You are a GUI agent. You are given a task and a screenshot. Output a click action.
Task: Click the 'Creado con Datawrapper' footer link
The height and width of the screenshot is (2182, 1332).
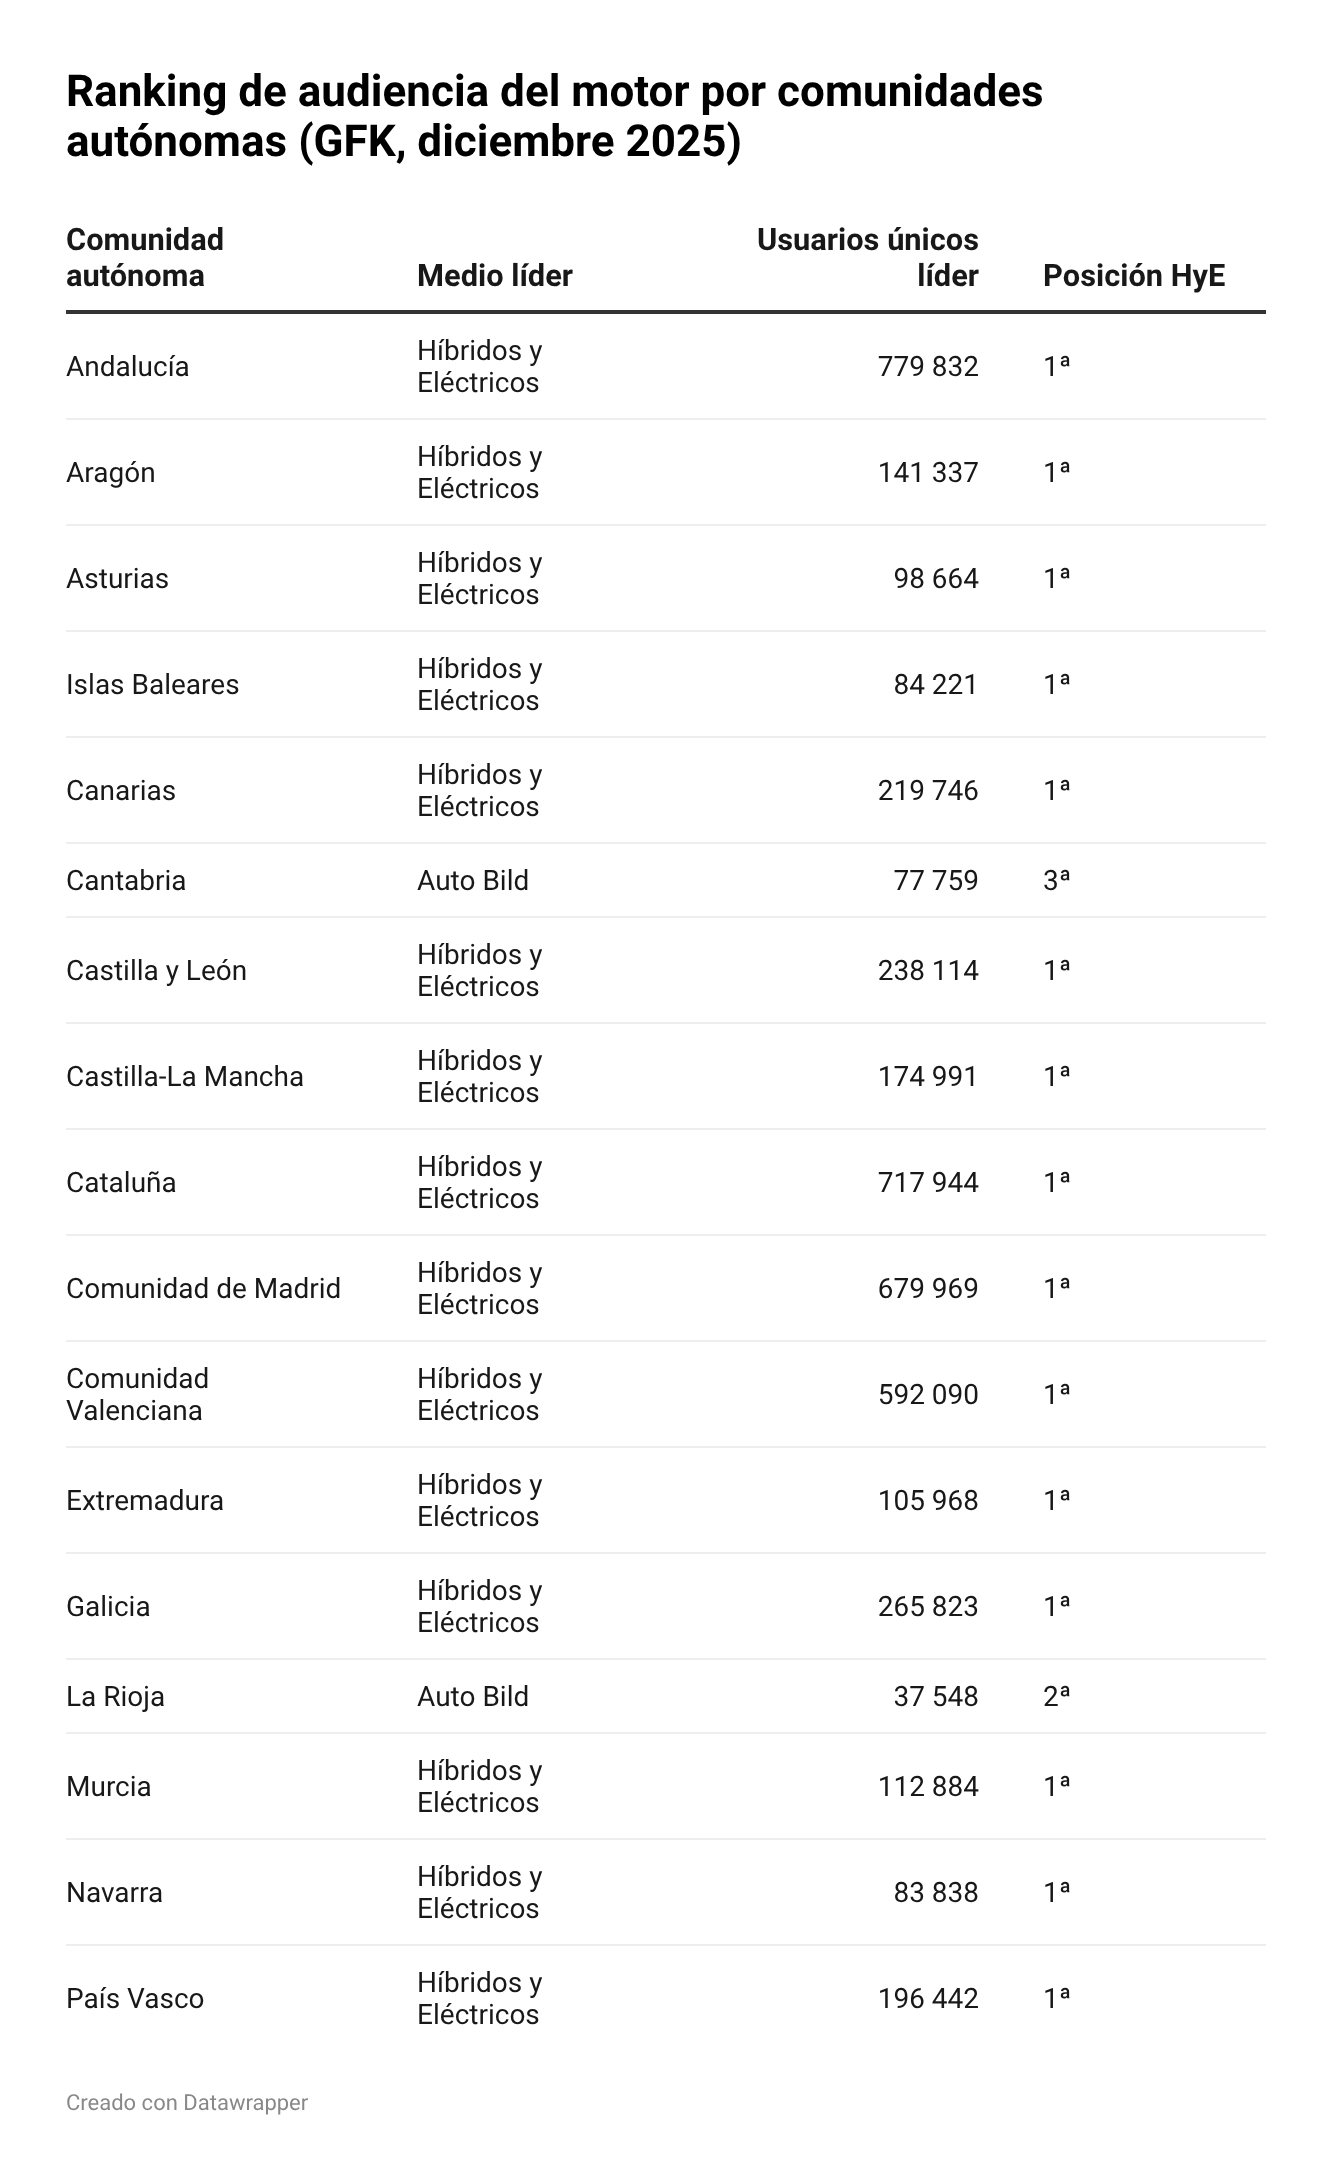click(x=186, y=2102)
